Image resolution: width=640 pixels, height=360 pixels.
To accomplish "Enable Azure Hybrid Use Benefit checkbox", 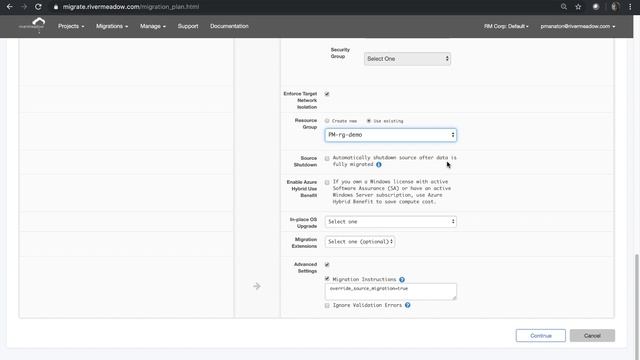I will [327, 182].
